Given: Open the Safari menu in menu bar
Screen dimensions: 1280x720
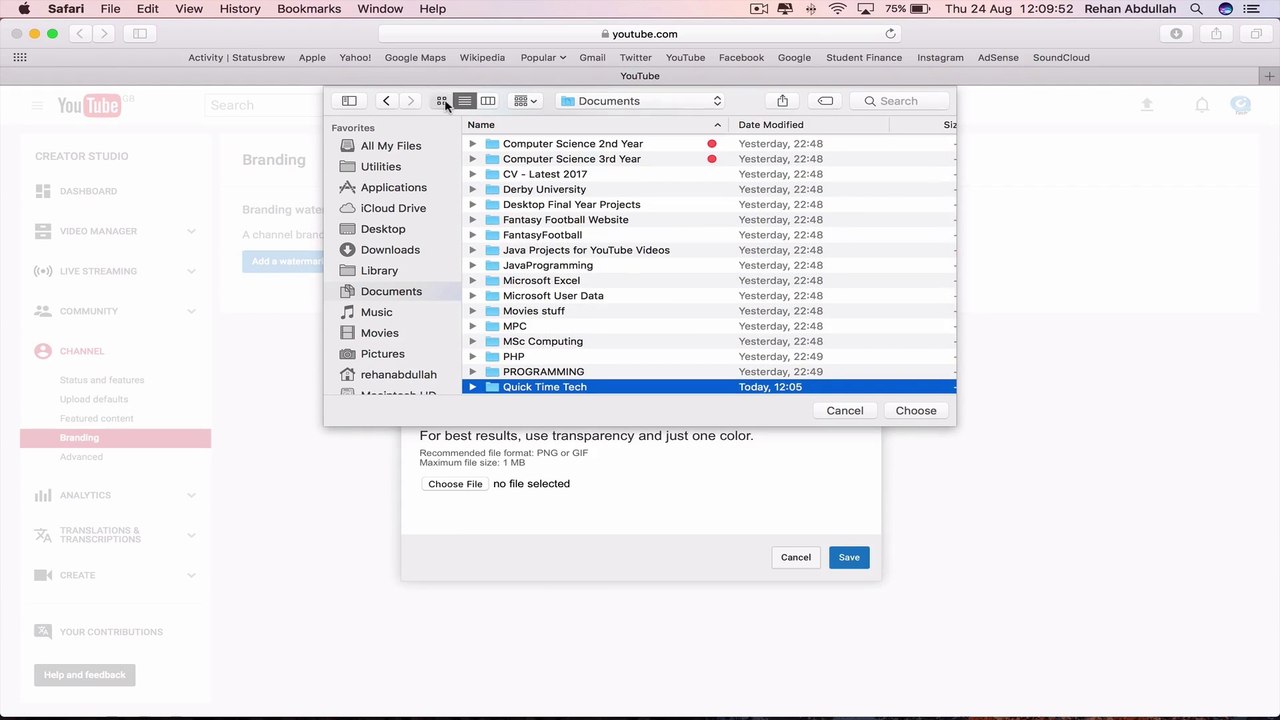Looking at the screenshot, I should click(66, 9).
